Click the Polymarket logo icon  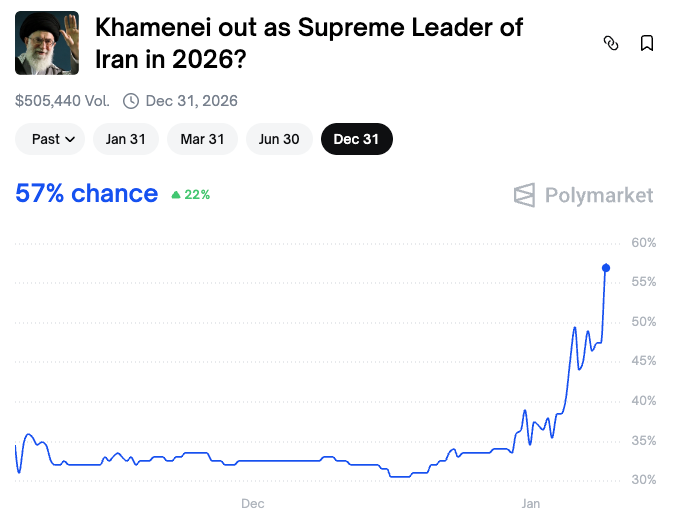pyautogui.click(x=525, y=195)
